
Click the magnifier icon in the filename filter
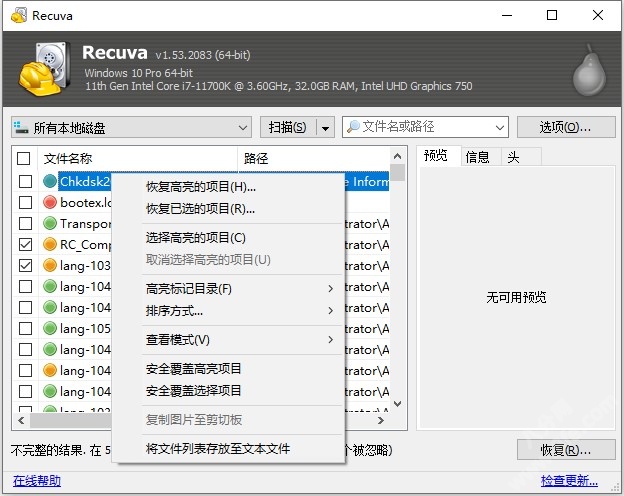click(x=353, y=127)
